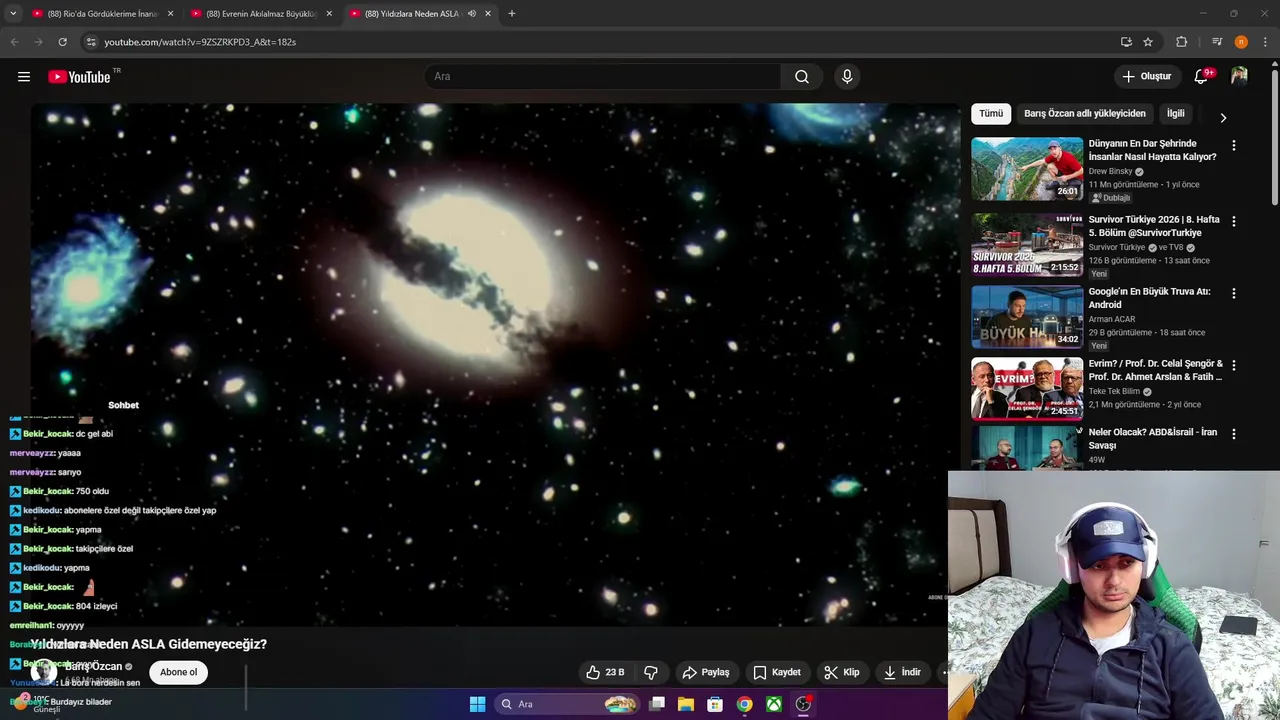Viewport: 1280px width, 720px height.
Task: Click the search magnifier button
Action: point(802,77)
